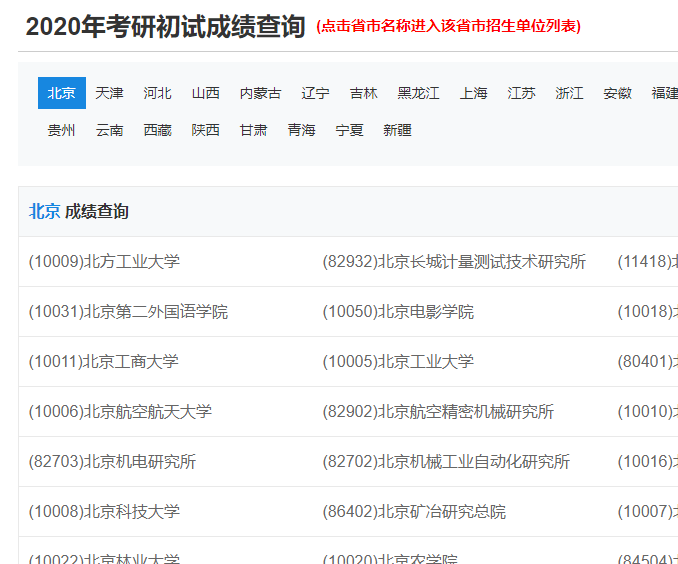The image size is (678, 564).
Task: Click the red 点击省市名称 hint text
Action: (x=448, y=26)
